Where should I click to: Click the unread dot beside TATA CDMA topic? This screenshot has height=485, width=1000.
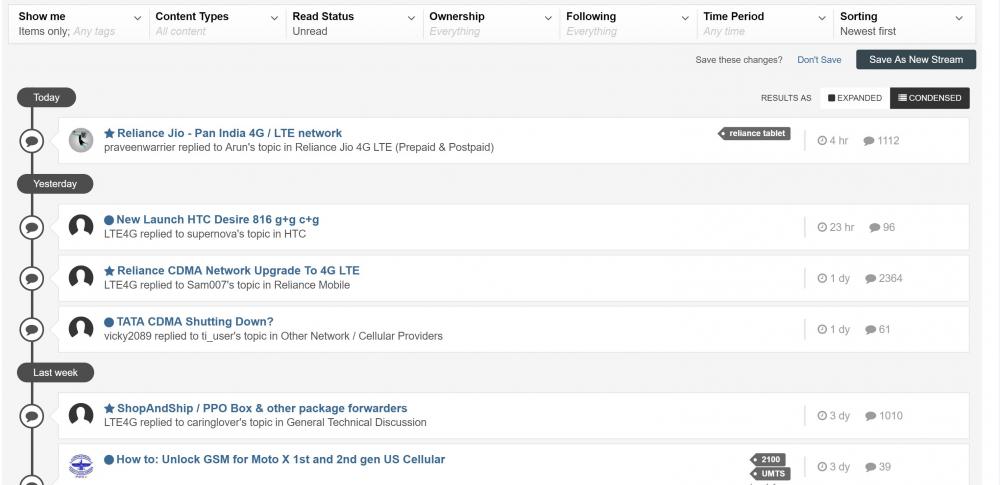click(109, 322)
